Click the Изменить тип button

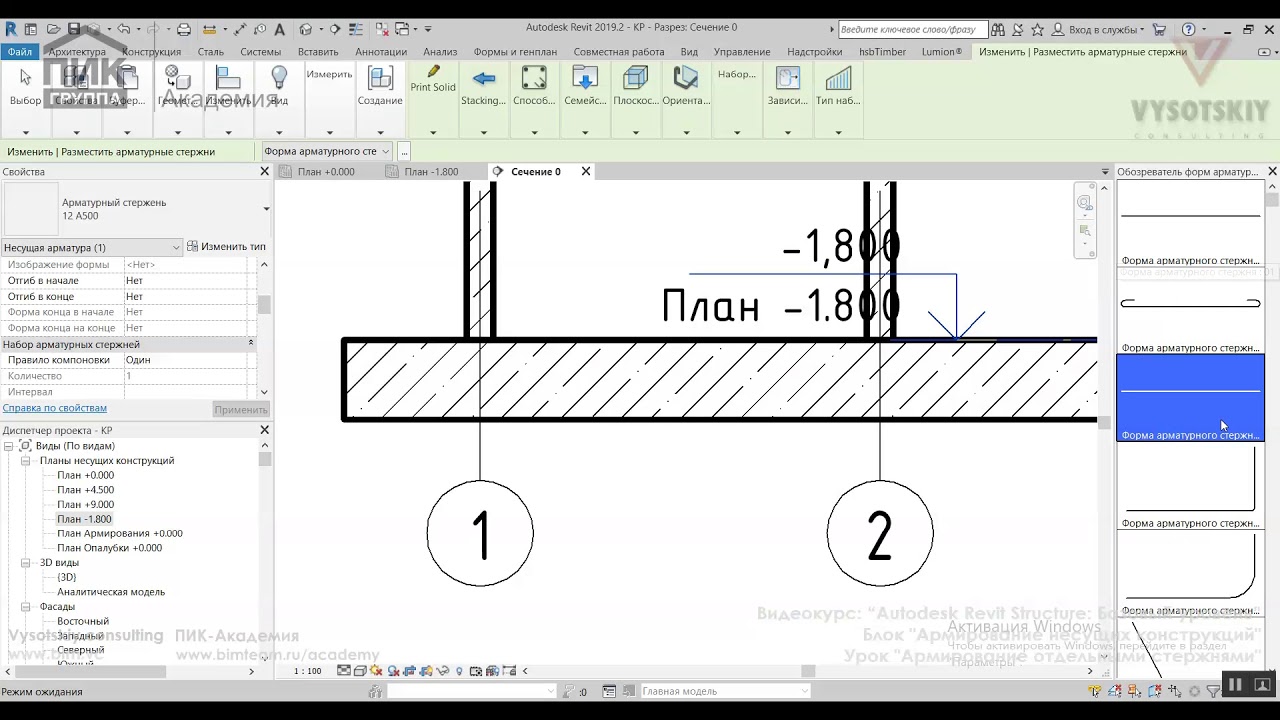(227, 247)
